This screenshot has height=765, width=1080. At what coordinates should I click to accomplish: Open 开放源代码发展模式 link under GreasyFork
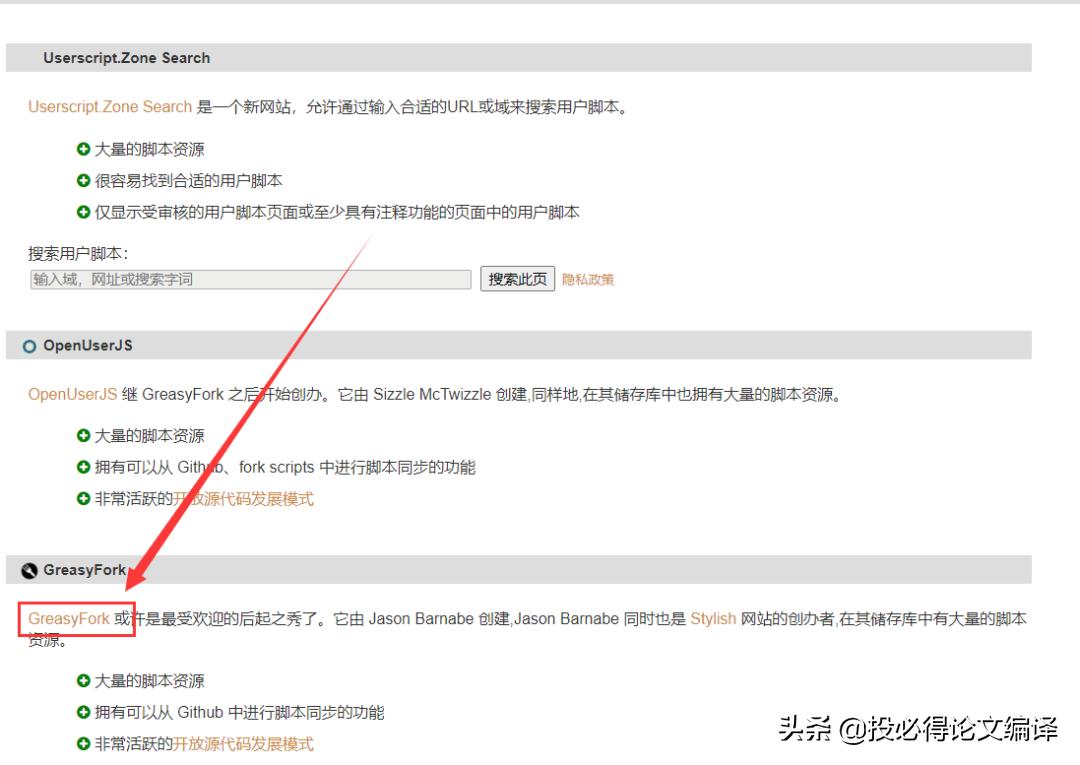[x=243, y=744]
